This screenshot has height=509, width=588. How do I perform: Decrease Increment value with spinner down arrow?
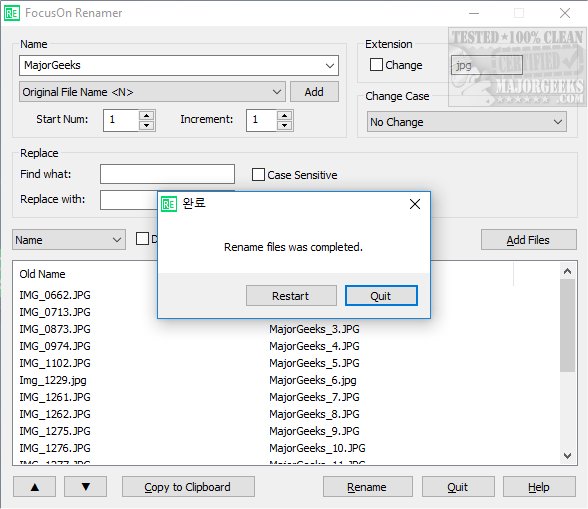[x=285, y=125]
